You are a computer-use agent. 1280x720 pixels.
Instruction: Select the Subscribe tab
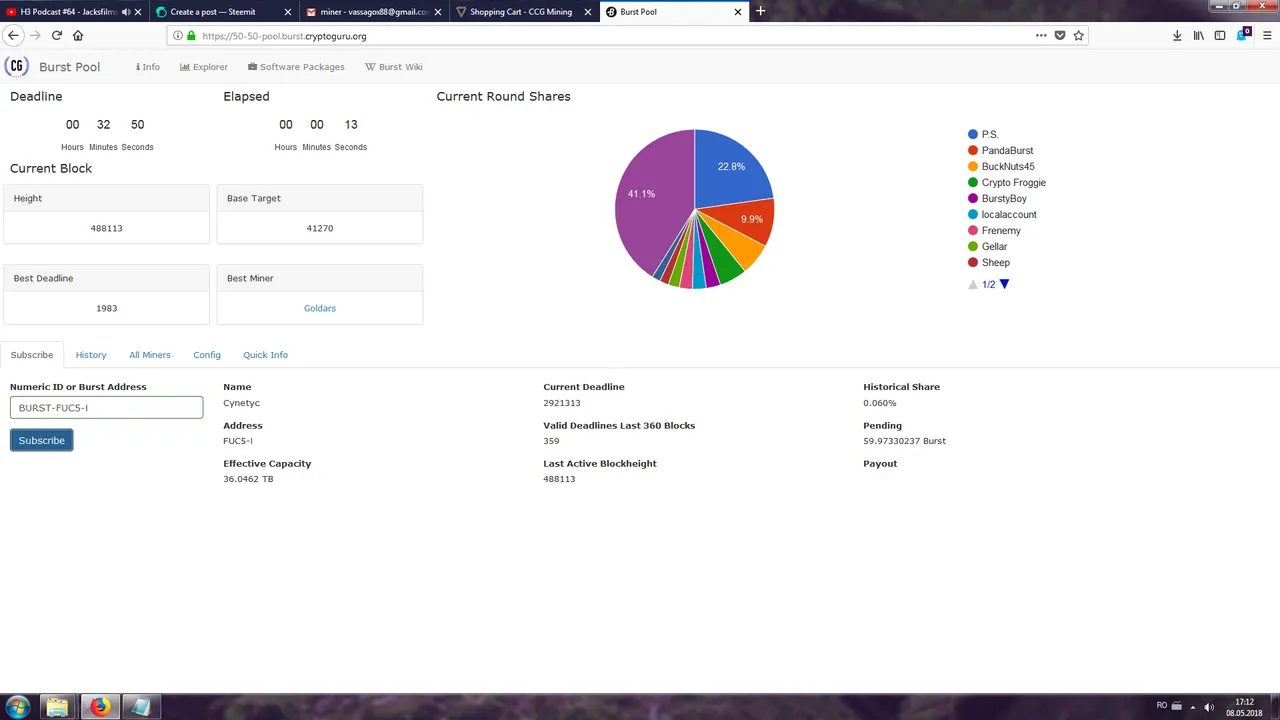32,355
